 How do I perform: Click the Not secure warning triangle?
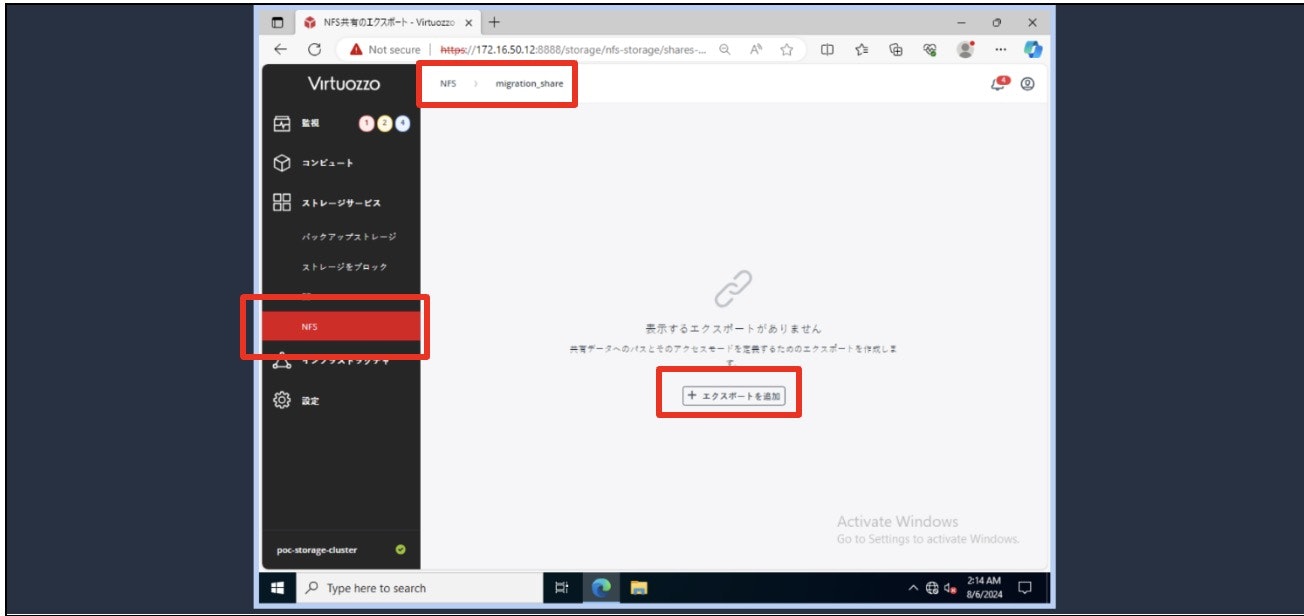click(x=356, y=49)
